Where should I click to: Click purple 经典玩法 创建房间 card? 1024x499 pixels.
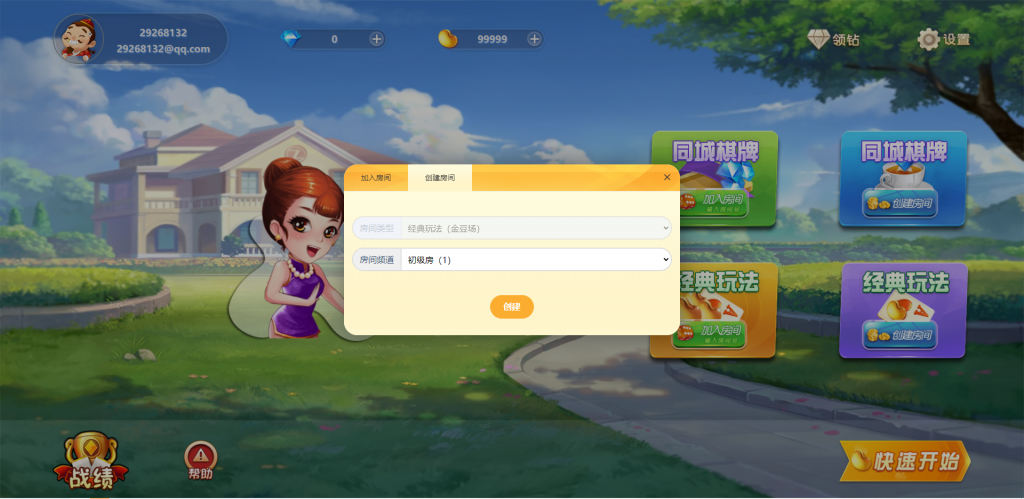(903, 310)
